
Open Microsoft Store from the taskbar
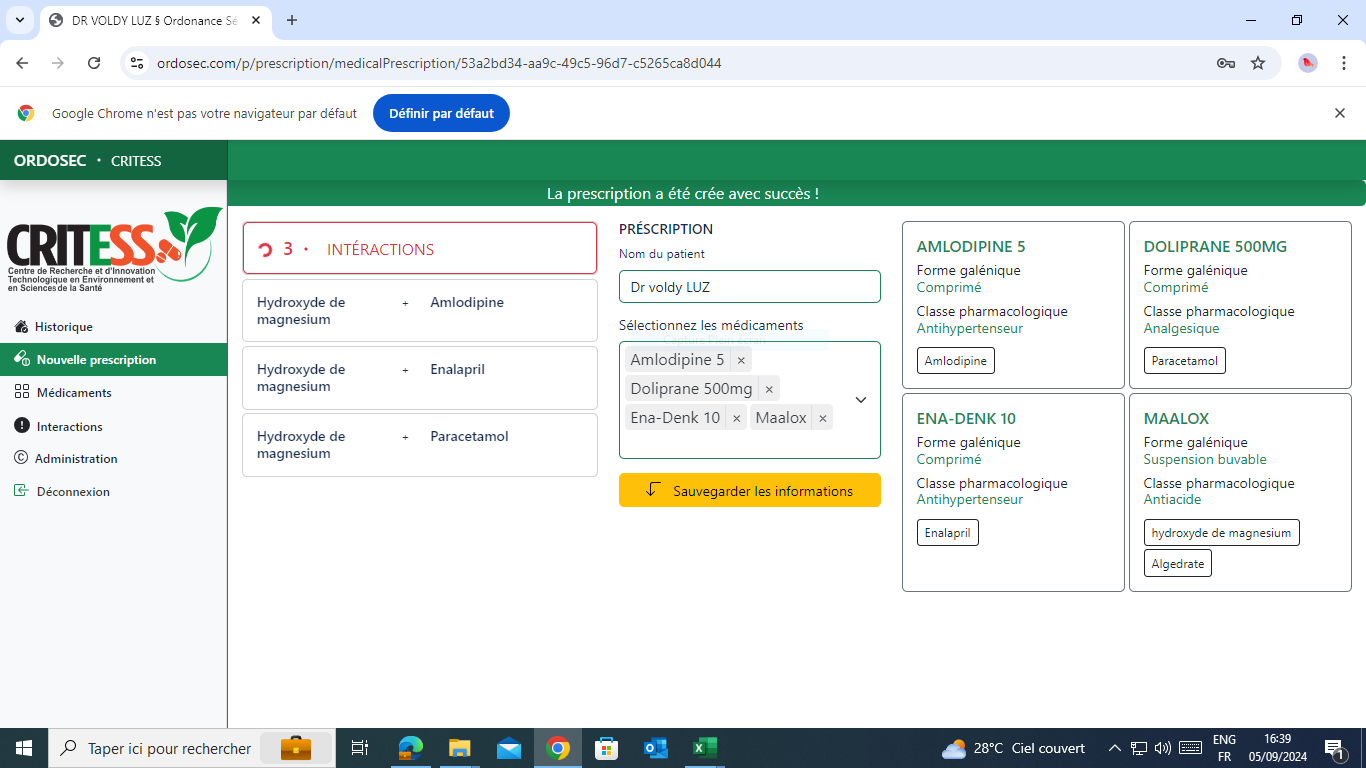[x=607, y=748]
